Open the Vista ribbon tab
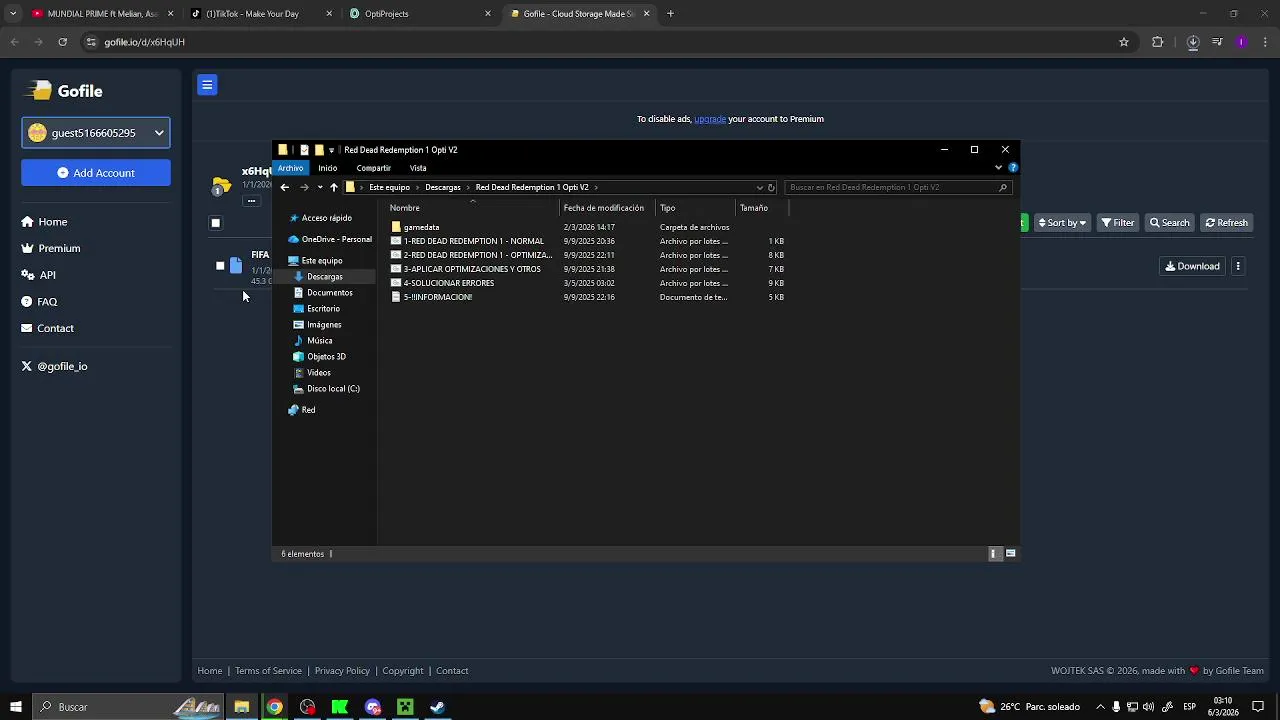Viewport: 1280px width, 720px height. coord(418,168)
